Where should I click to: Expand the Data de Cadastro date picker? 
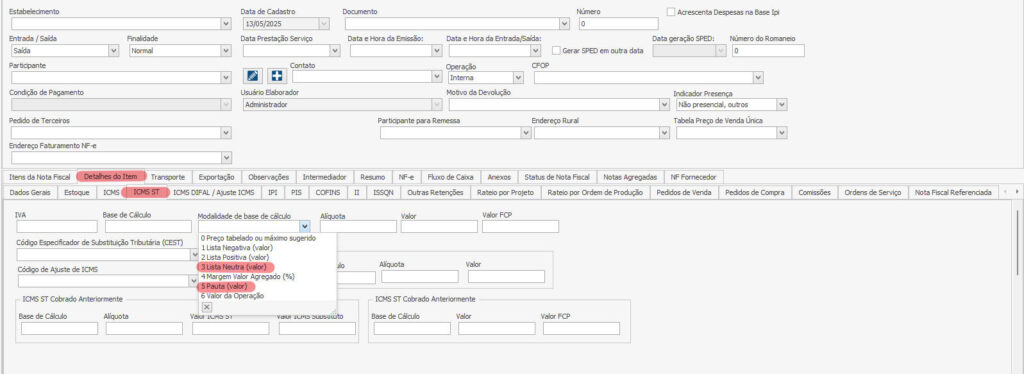[324, 23]
